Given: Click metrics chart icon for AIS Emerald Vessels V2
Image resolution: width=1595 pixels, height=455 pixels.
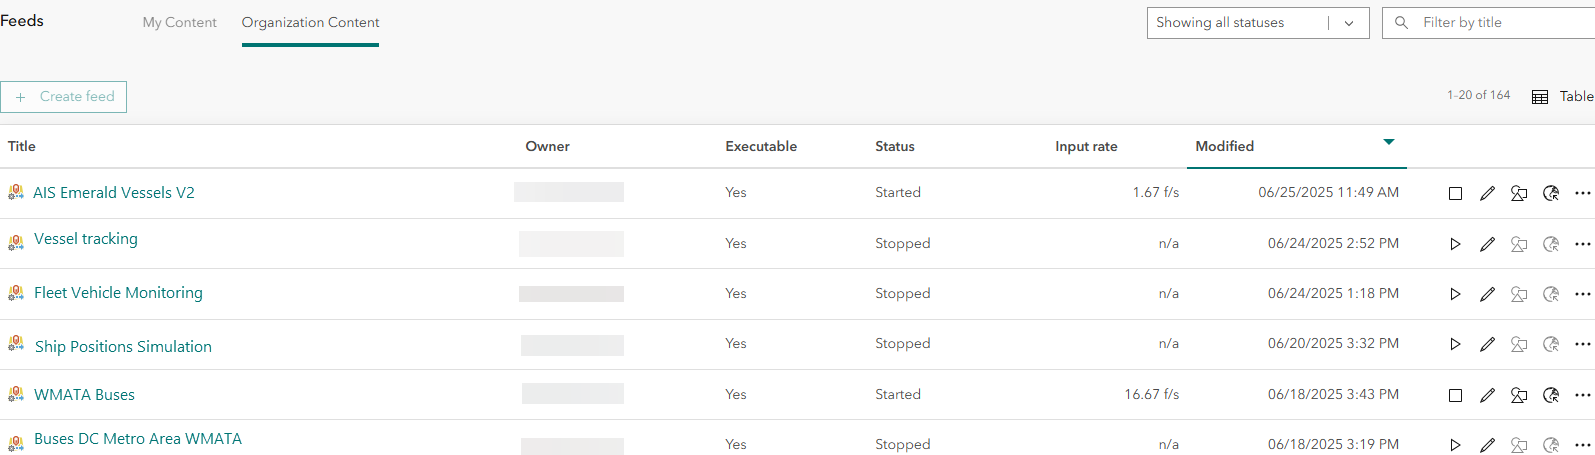Looking at the screenshot, I should 1551,194.
